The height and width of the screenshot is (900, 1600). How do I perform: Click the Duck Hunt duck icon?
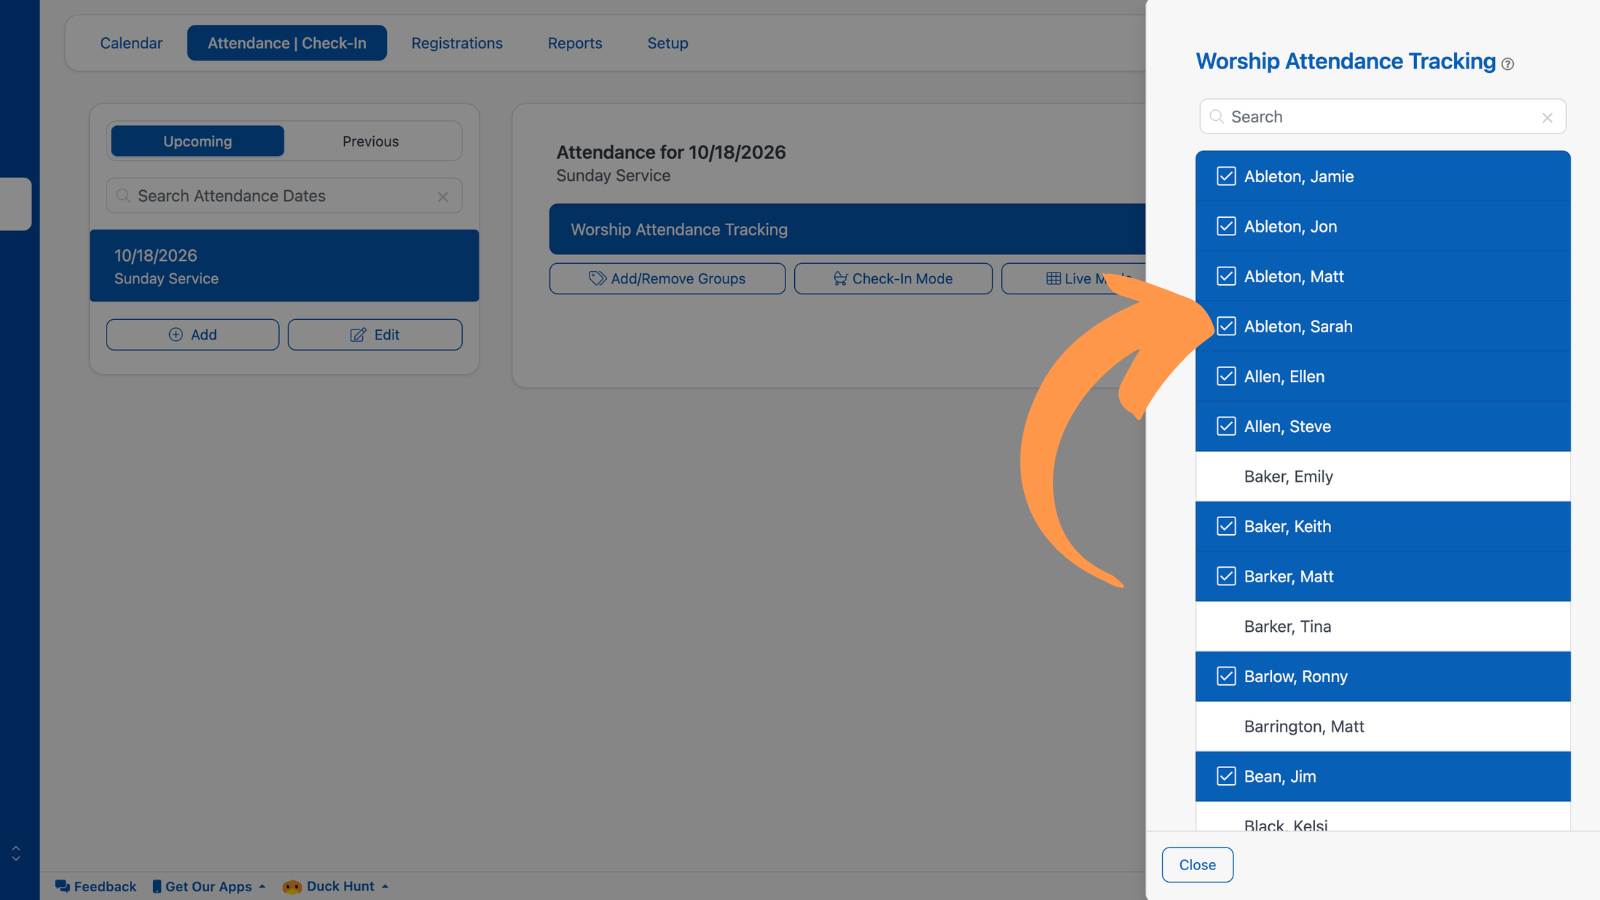click(x=292, y=886)
